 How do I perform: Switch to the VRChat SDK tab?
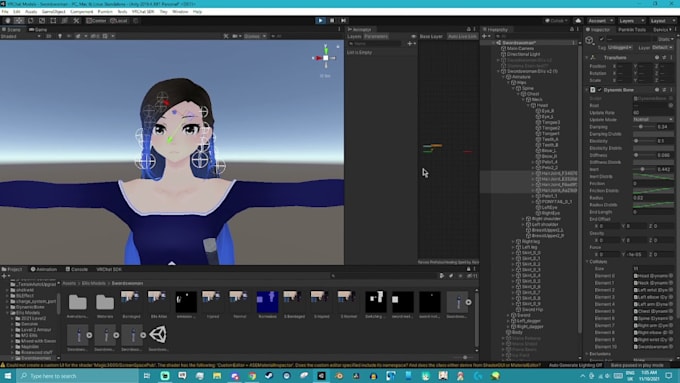click(108, 269)
